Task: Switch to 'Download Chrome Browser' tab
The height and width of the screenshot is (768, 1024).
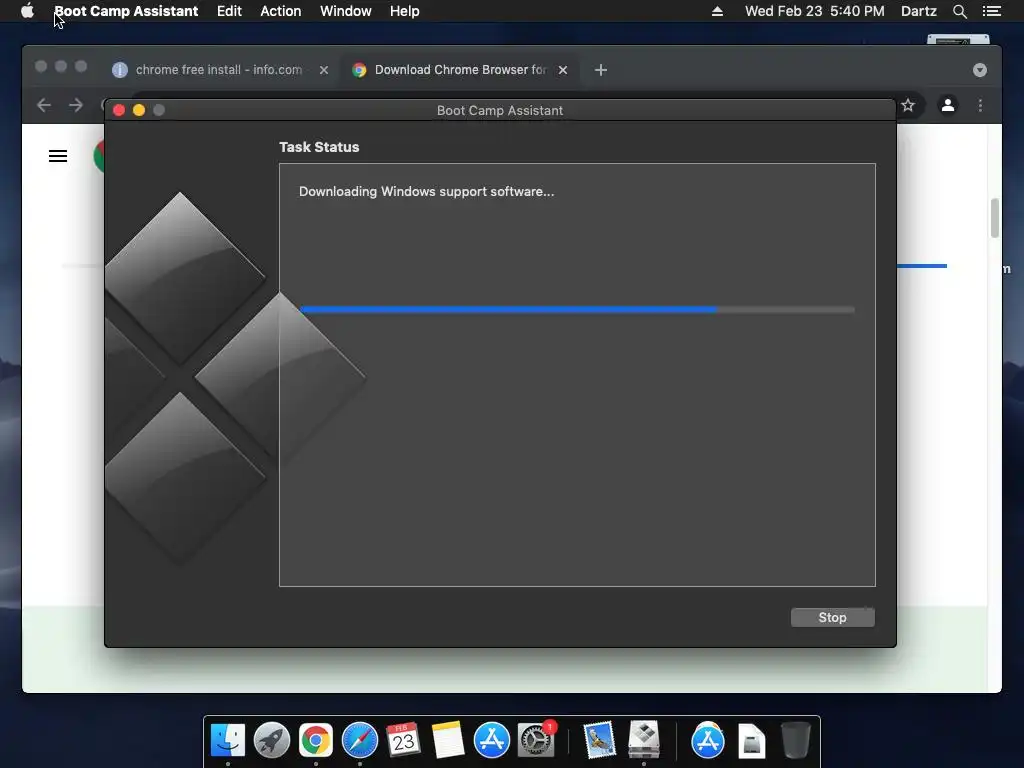Action: click(x=460, y=70)
